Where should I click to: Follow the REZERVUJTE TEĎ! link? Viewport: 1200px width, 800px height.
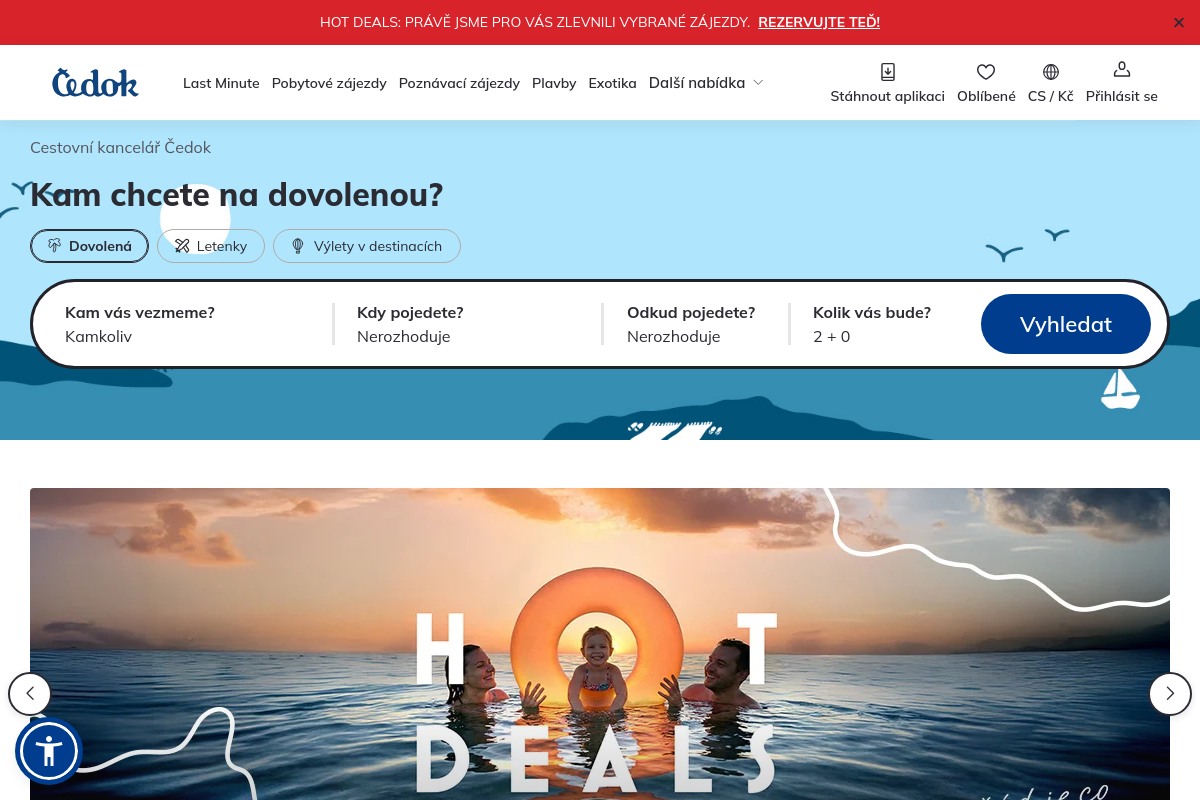[x=818, y=22]
